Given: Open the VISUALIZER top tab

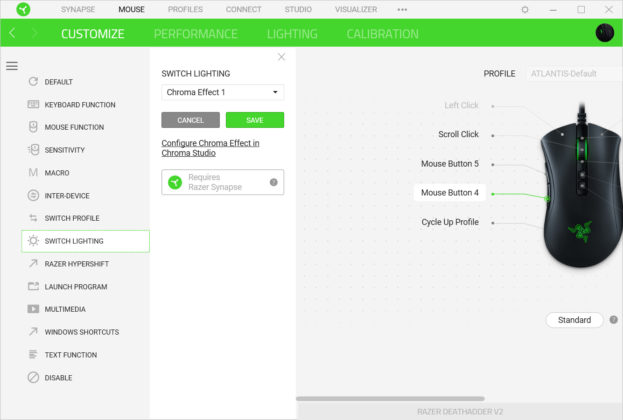Looking at the screenshot, I should [x=356, y=10].
